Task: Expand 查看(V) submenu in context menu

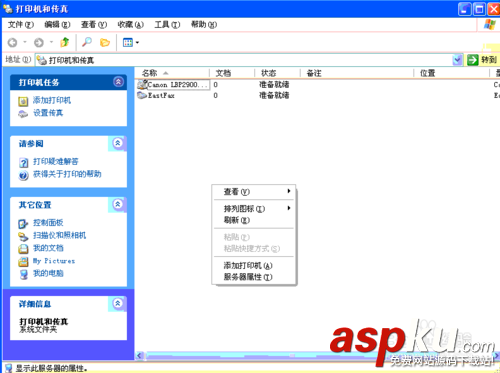Action: 254,192
